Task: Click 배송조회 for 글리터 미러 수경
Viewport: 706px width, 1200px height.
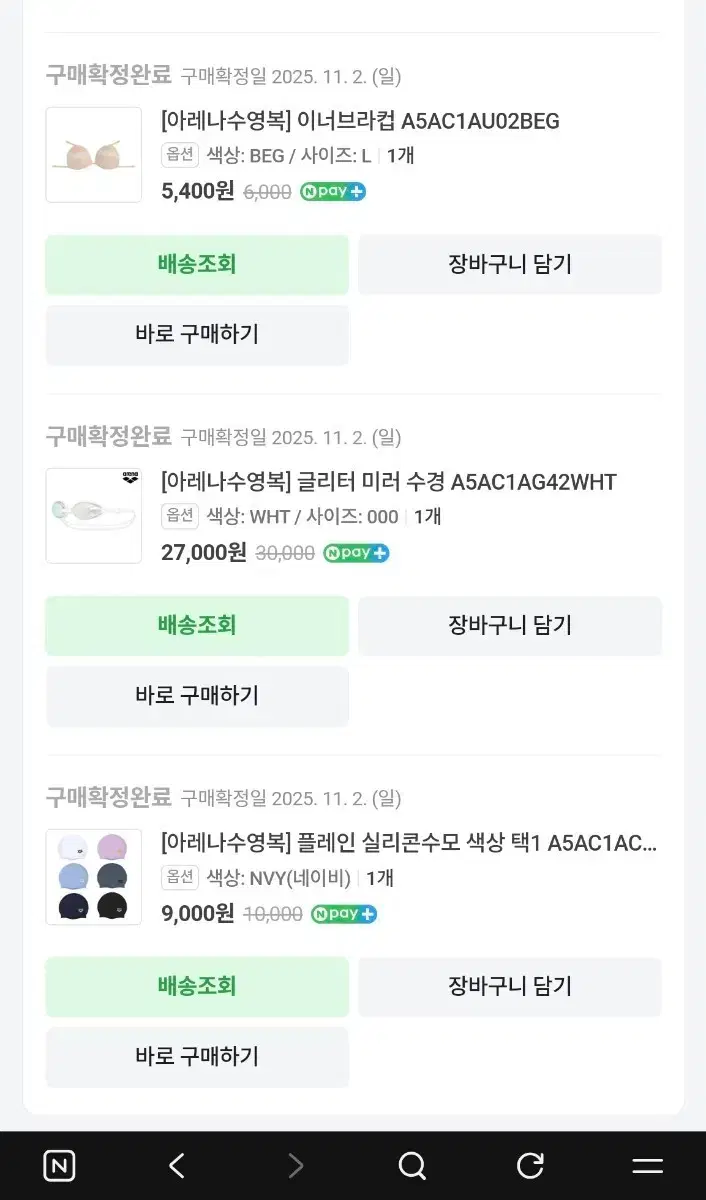Action: (x=197, y=626)
